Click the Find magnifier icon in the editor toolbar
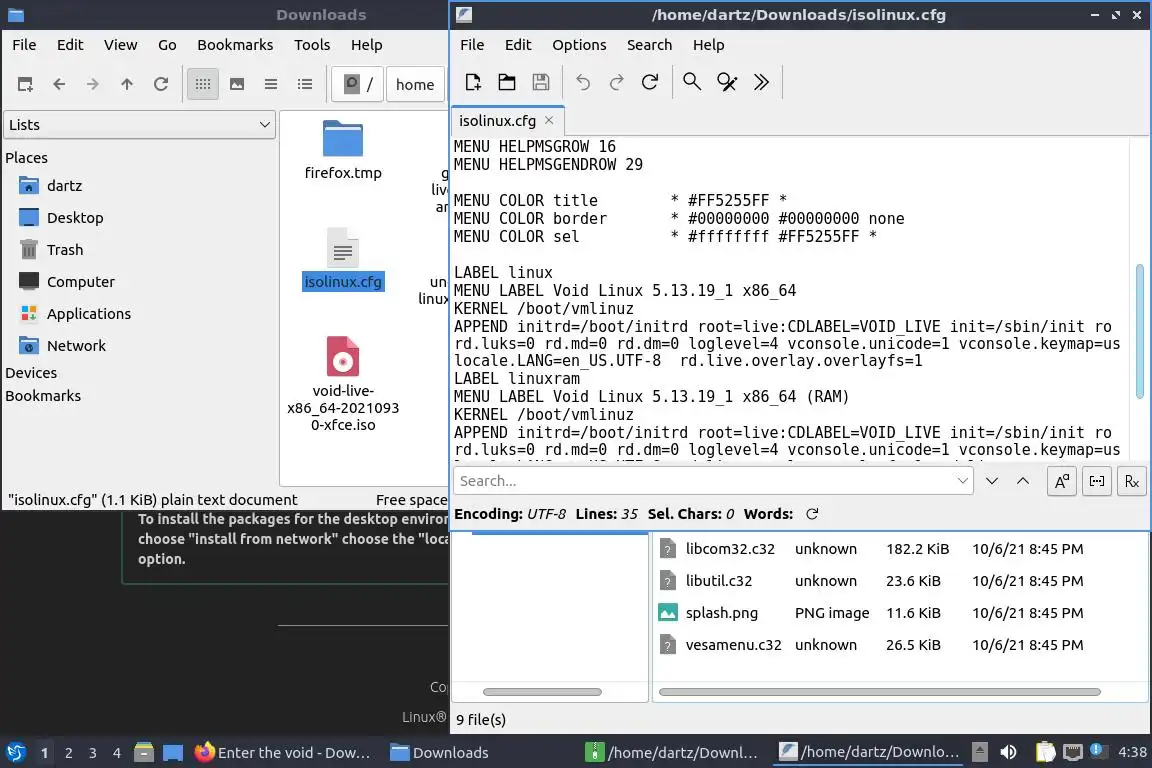Viewport: 1152px width, 768px height. click(692, 82)
